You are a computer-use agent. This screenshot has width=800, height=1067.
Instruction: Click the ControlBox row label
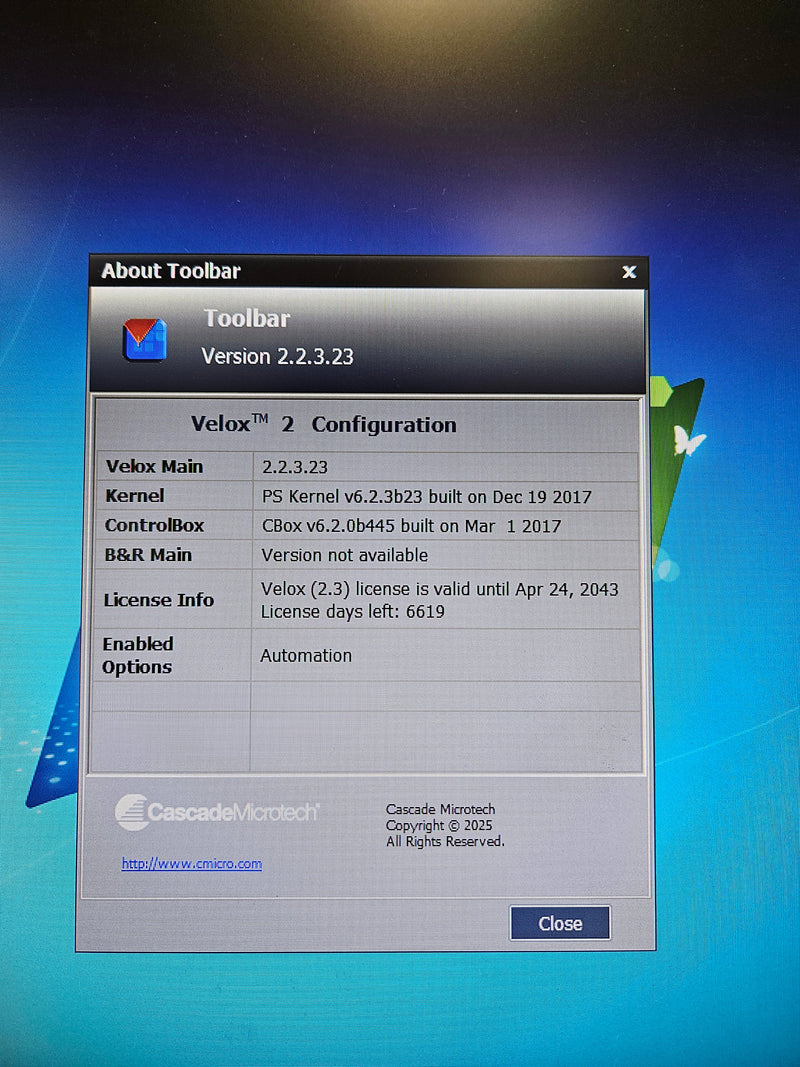[154, 525]
